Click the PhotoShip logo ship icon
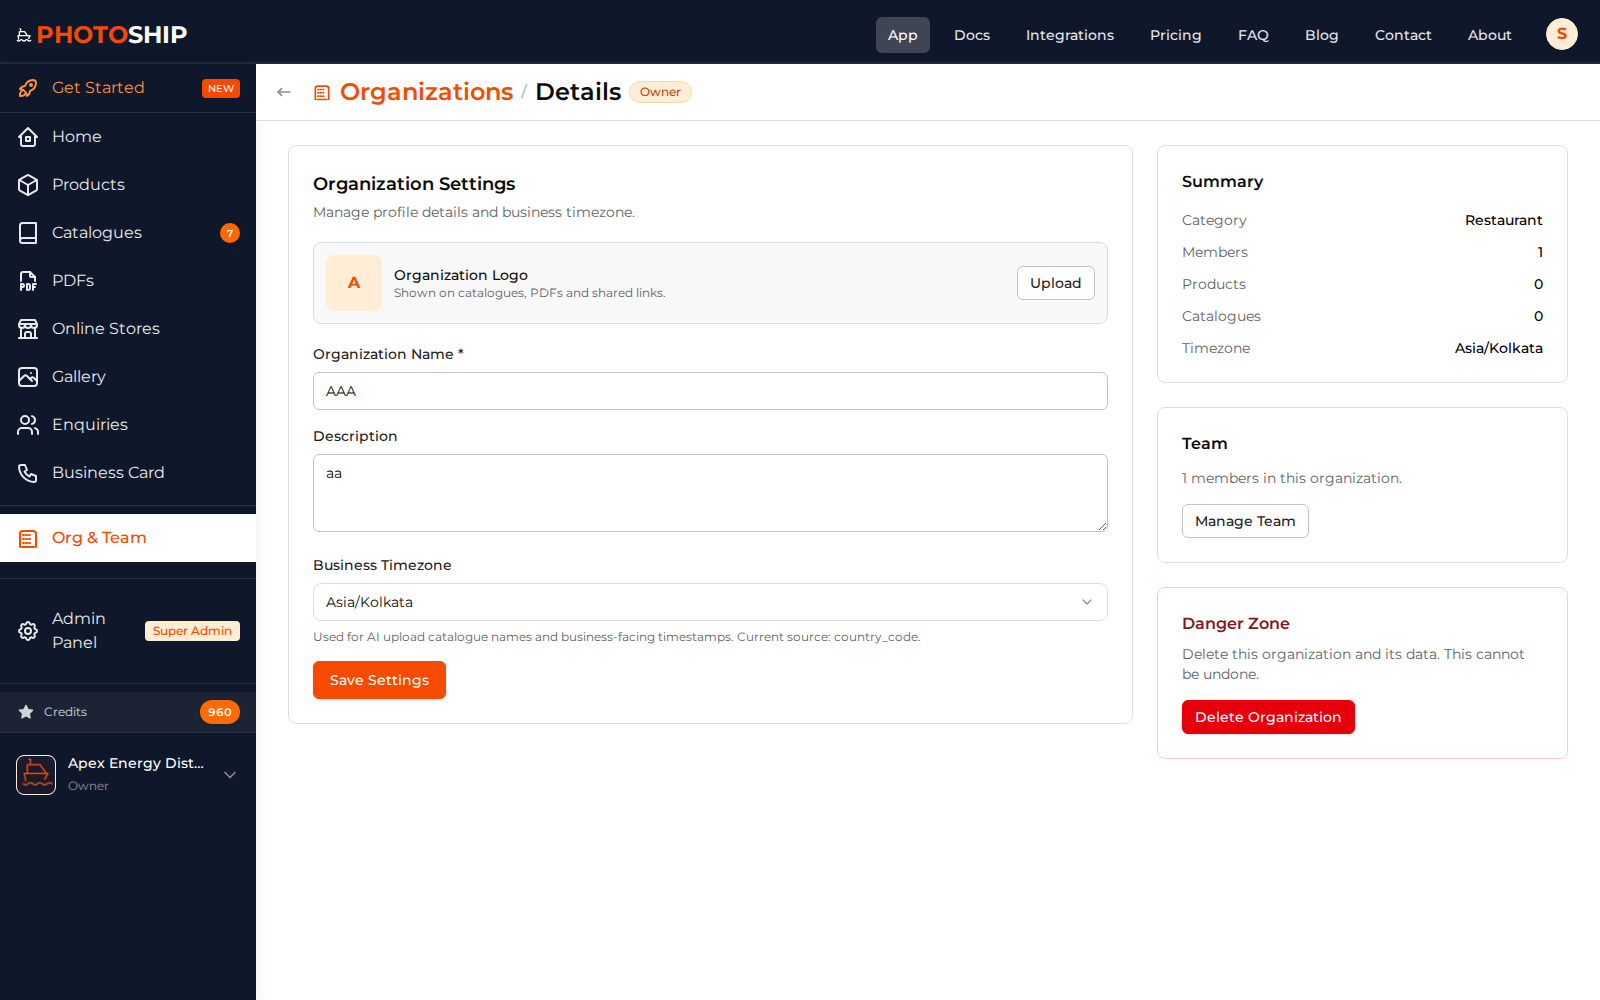 point(24,35)
